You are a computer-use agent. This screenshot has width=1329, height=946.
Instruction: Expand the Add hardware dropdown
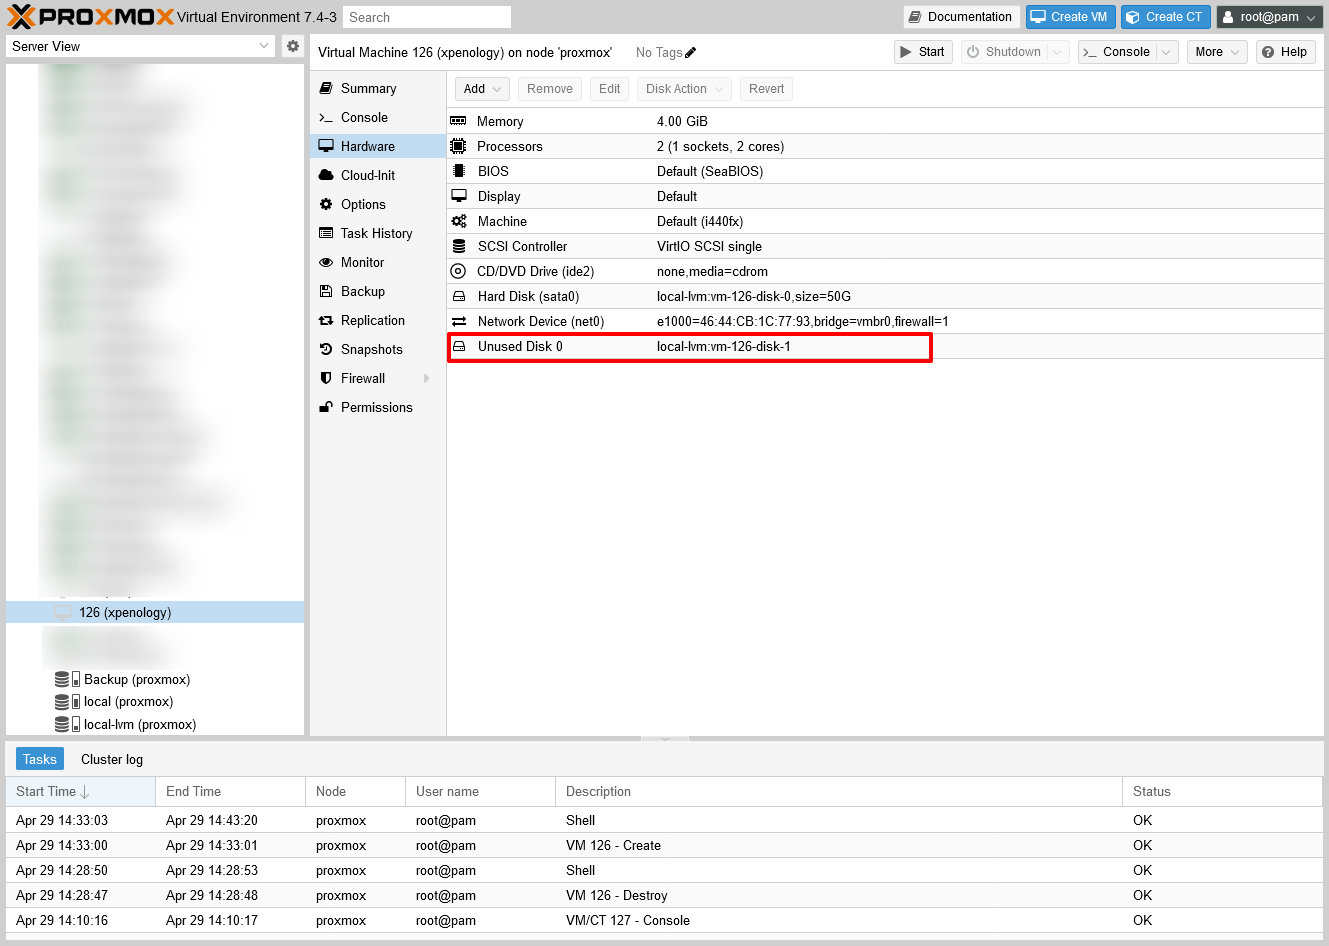482,89
